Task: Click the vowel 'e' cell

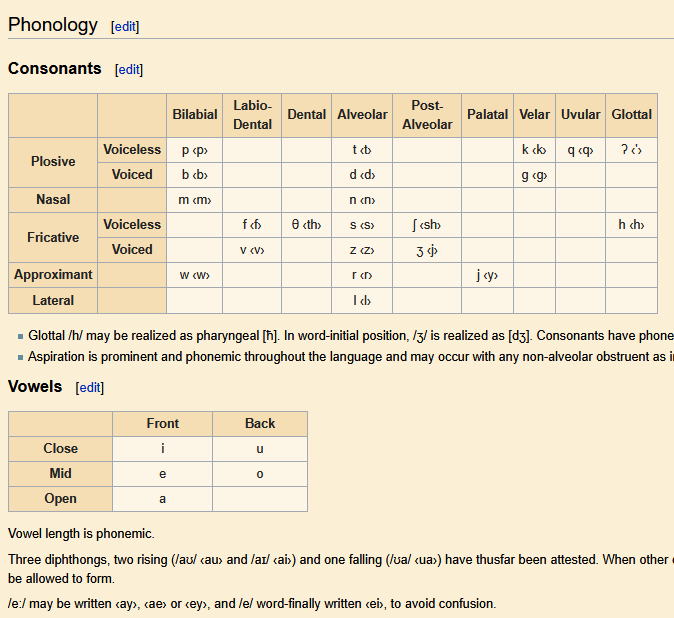Action: tap(162, 474)
